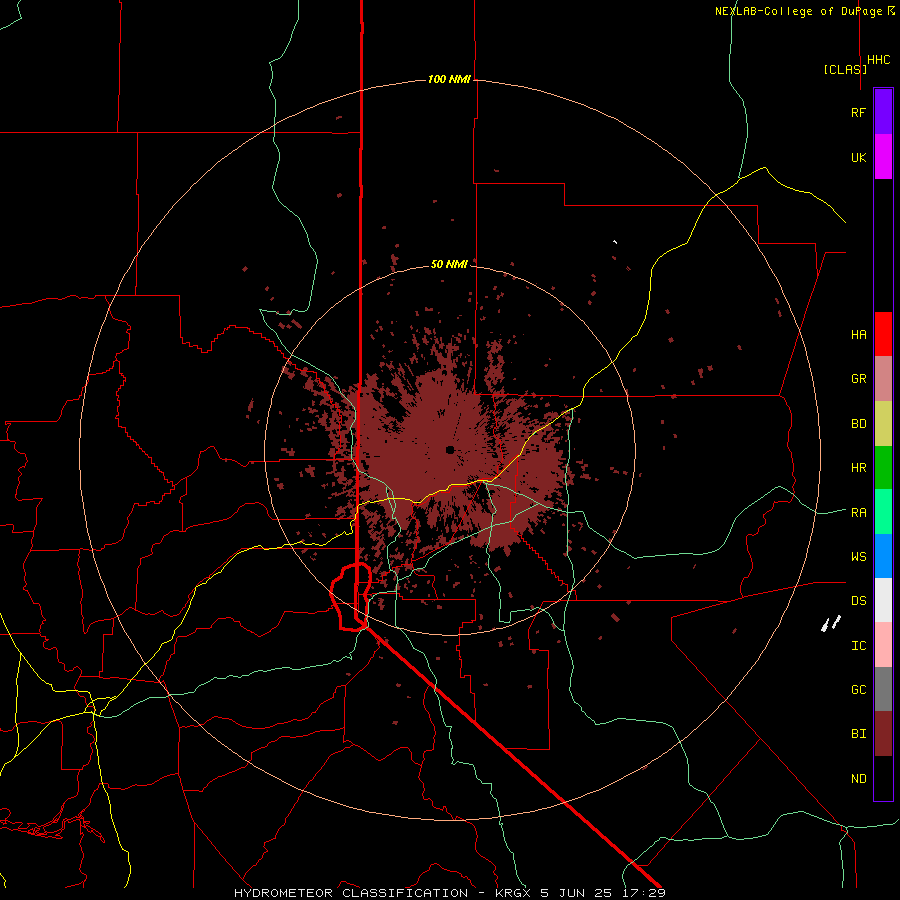The height and width of the screenshot is (900, 900).
Task: Click the black radar site dot at center
Action: [x=450, y=449]
